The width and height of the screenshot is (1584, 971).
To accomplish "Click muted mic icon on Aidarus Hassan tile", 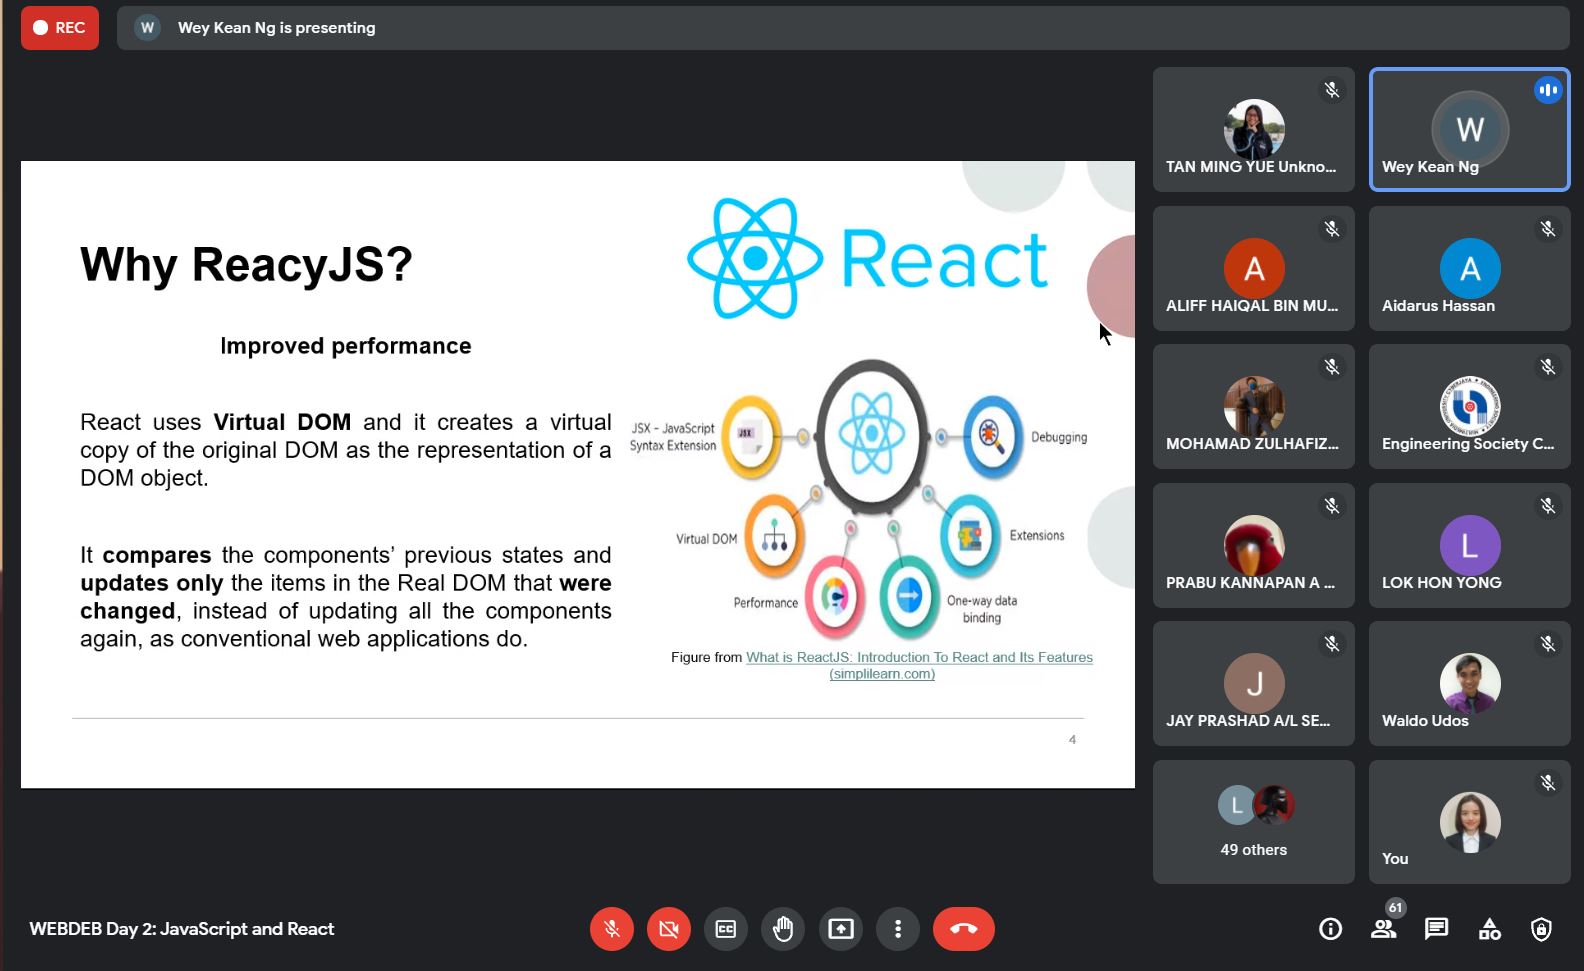I will 1548,229.
